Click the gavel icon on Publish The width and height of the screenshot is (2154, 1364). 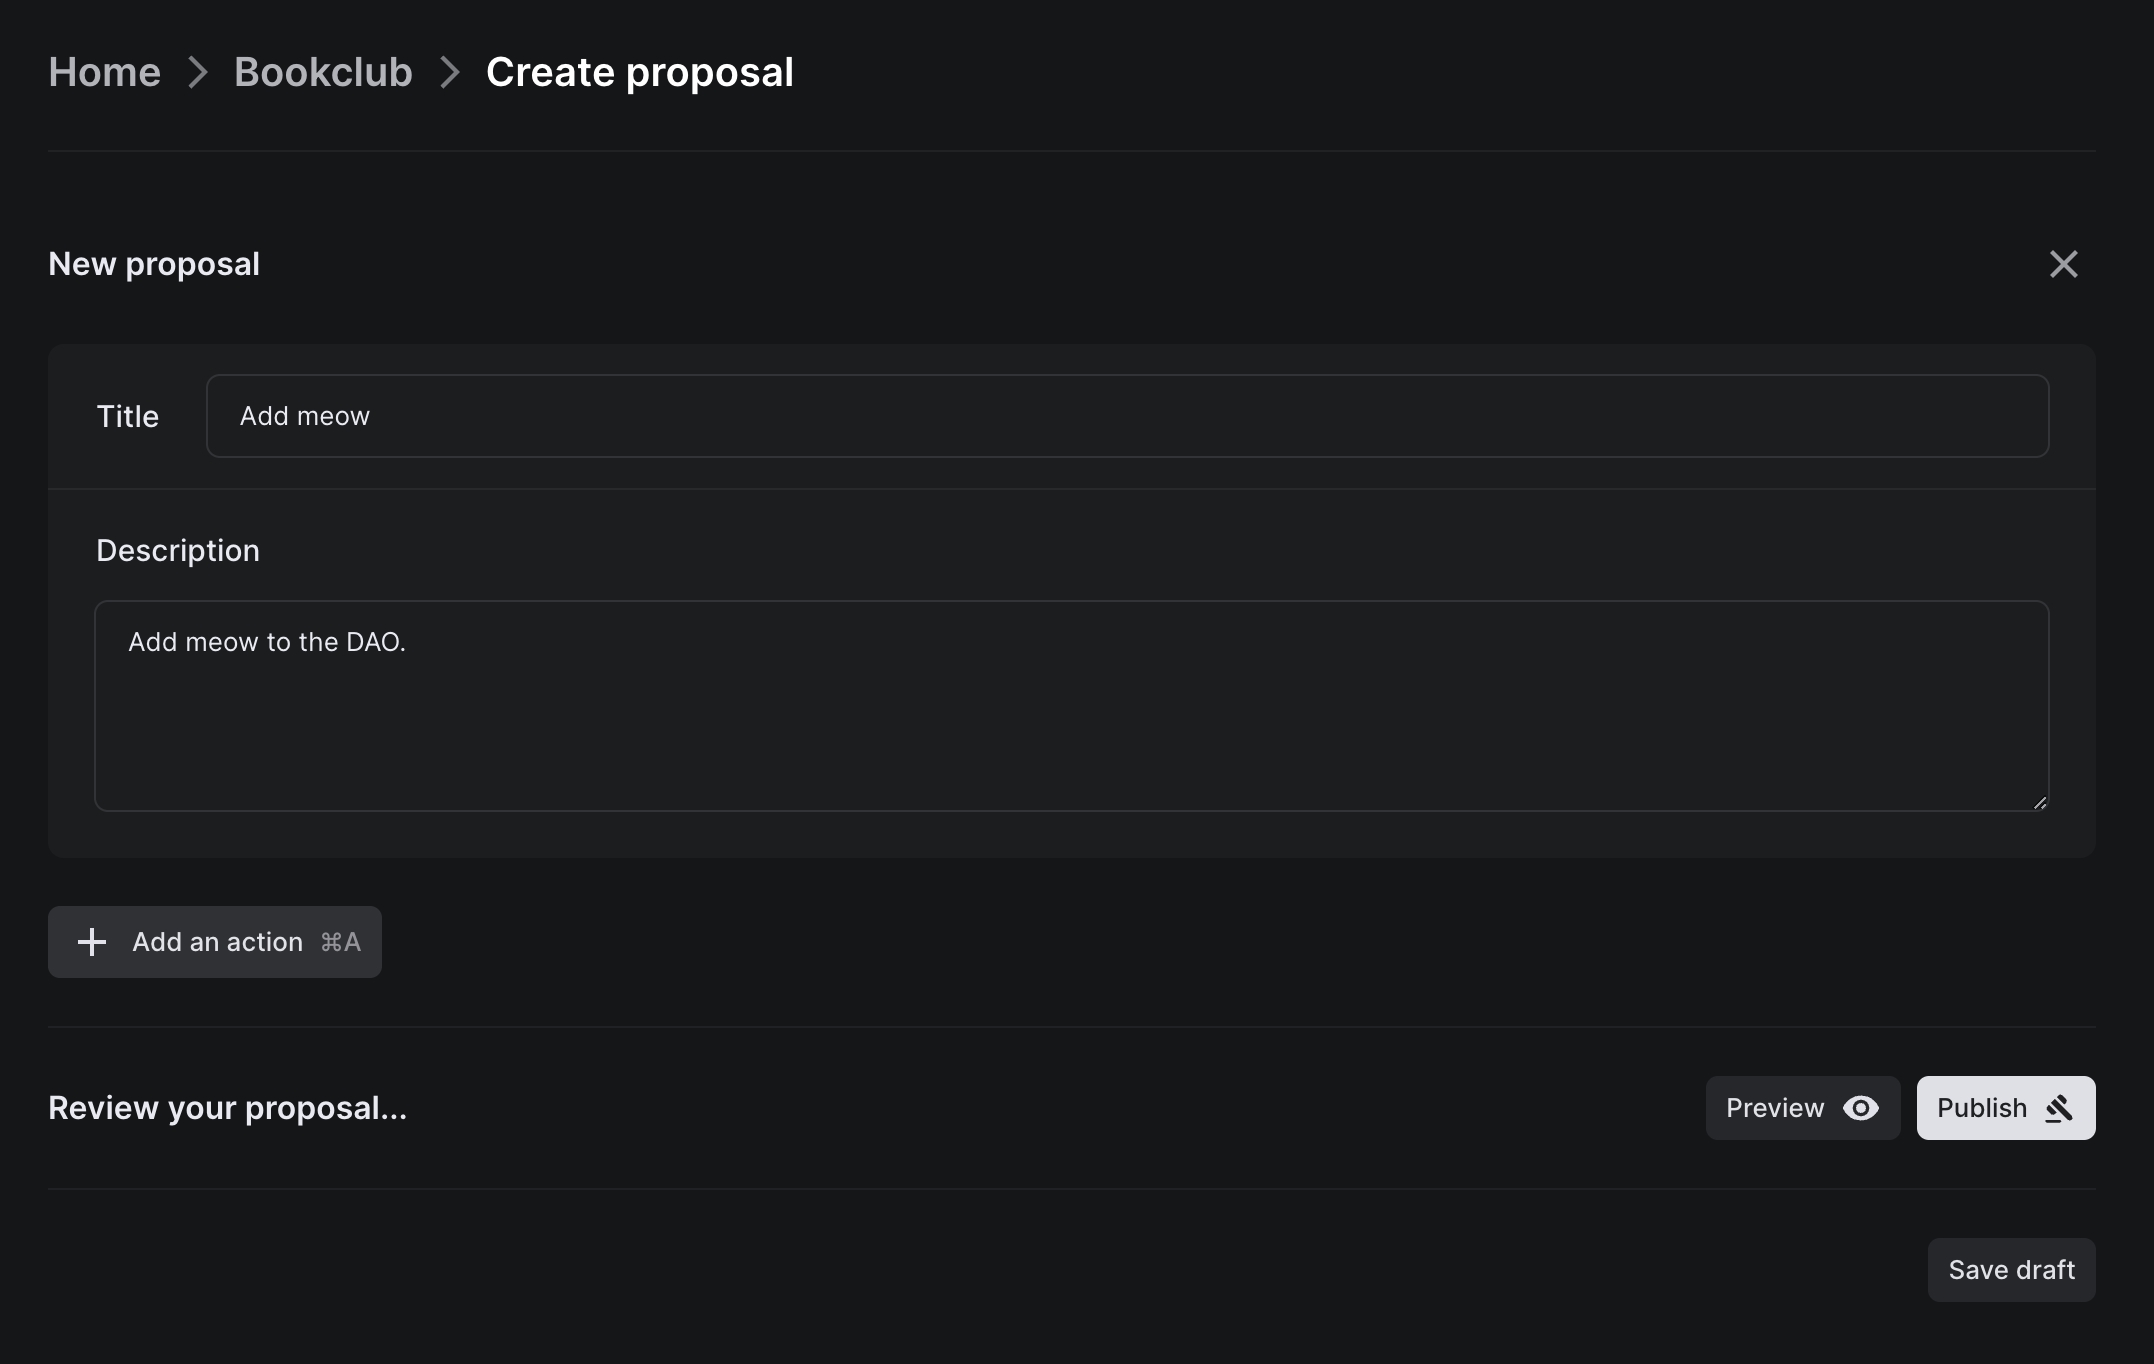coord(2059,1108)
